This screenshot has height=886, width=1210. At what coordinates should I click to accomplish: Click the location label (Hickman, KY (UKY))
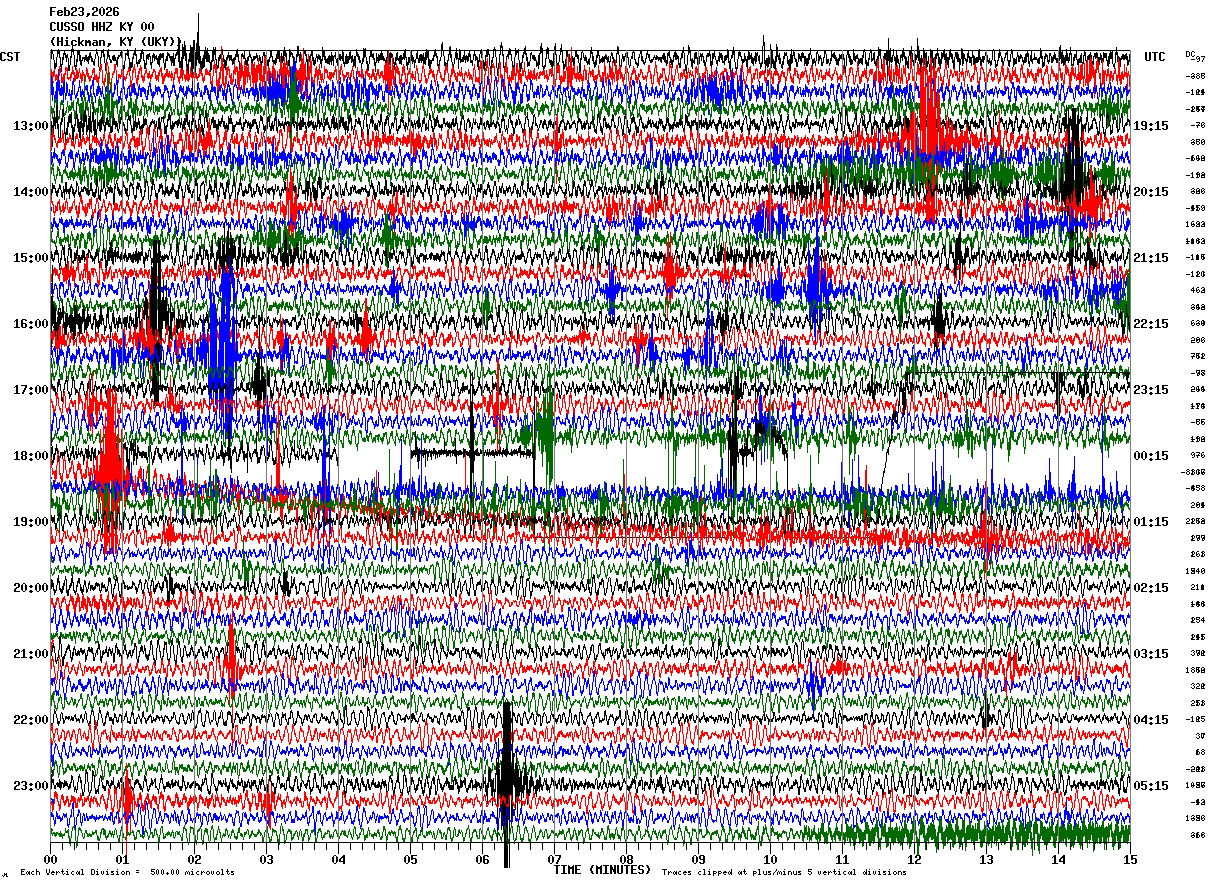(x=115, y=42)
